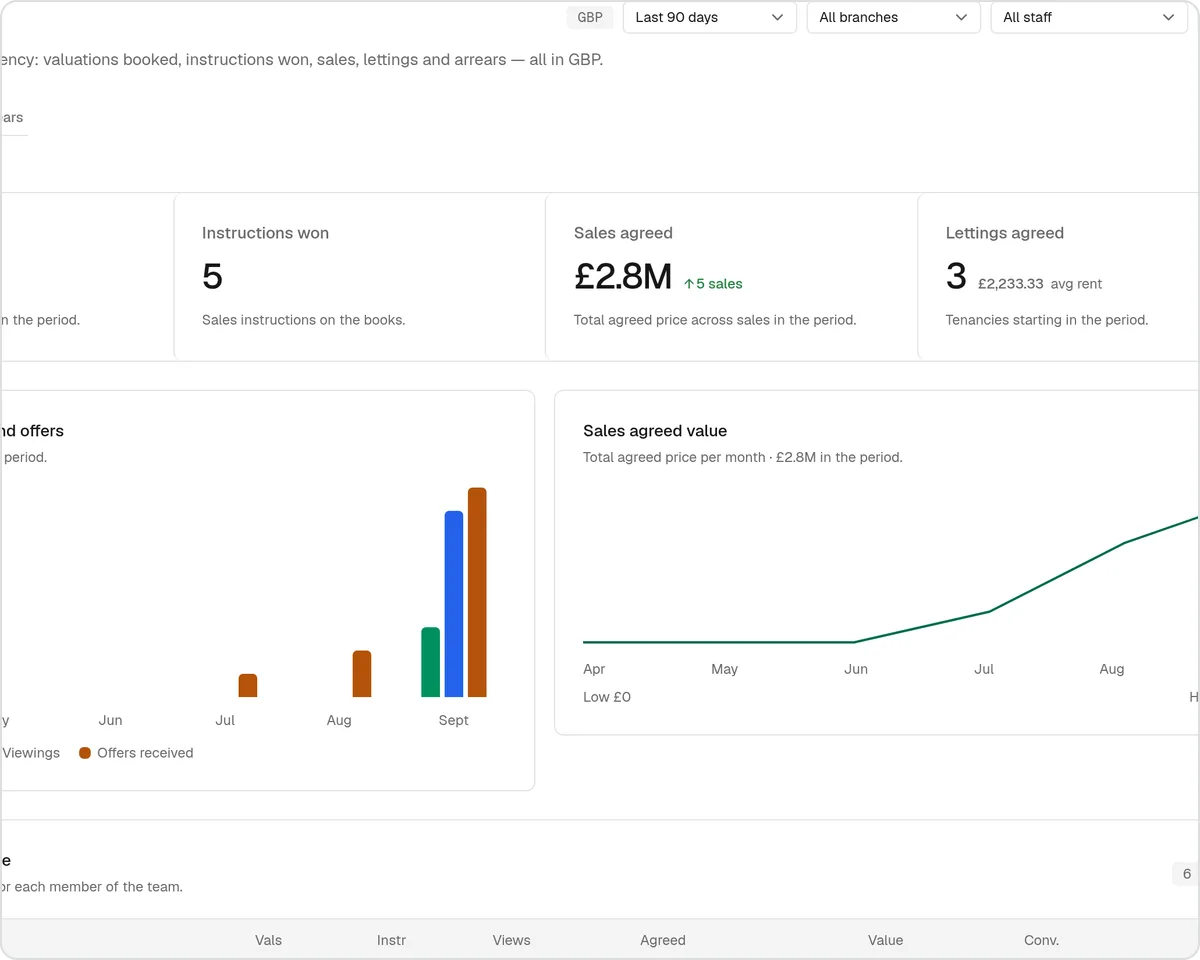Click the Viewings legend label

(31, 753)
